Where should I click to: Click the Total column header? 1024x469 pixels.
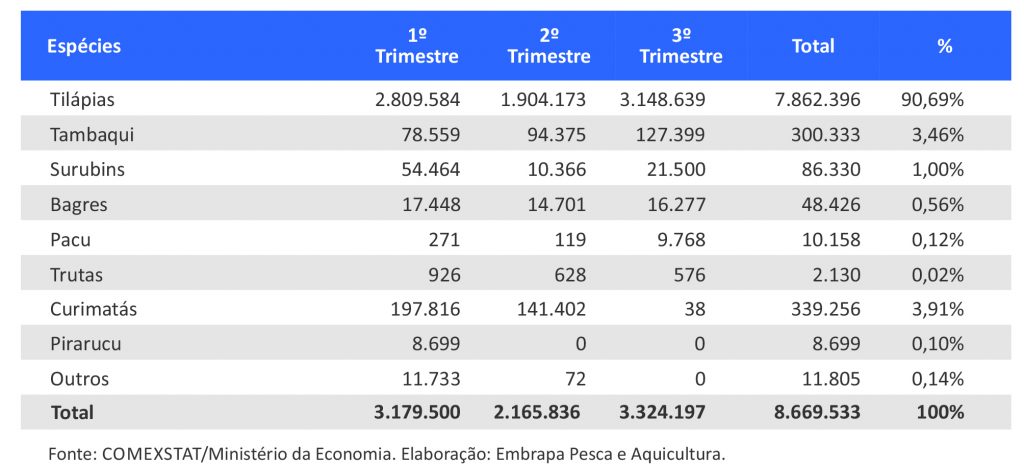813,46
